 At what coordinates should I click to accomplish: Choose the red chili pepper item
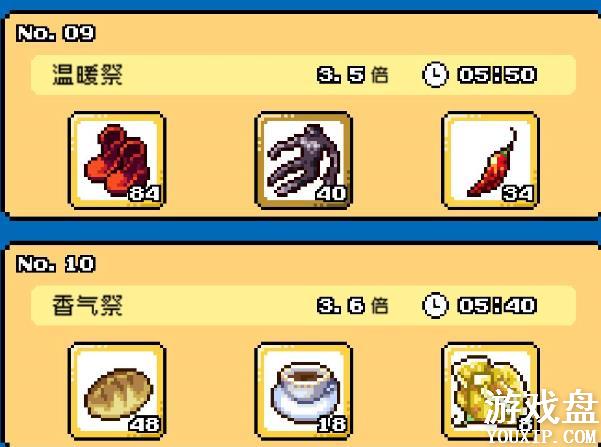[490, 160]
